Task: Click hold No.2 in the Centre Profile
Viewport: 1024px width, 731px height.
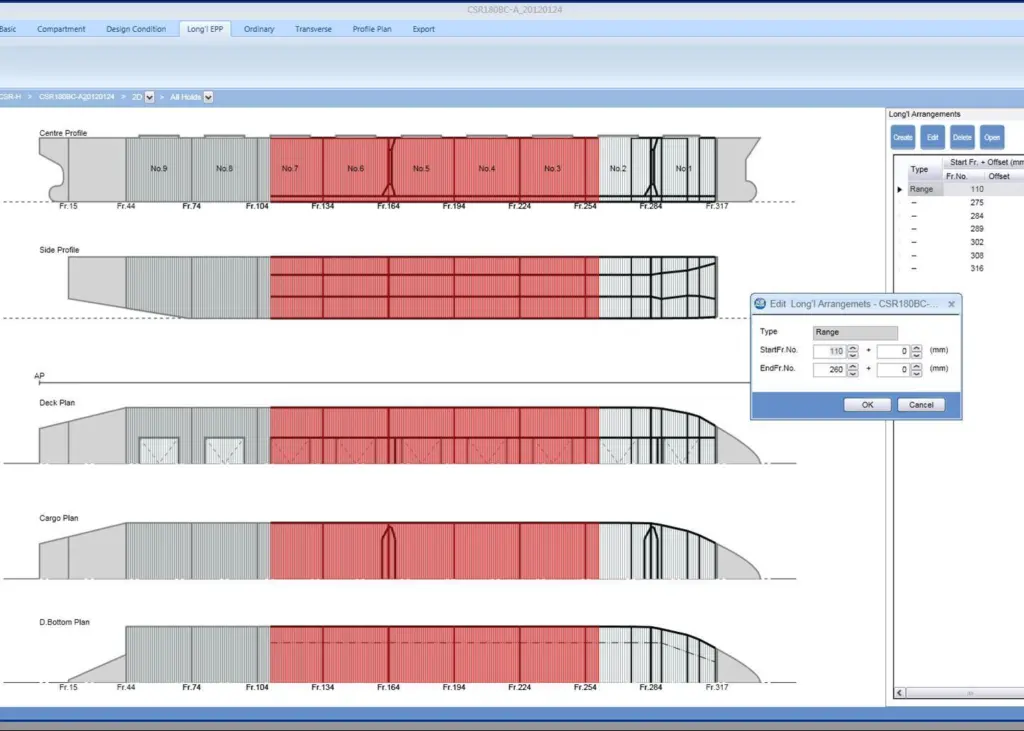Action: 618,169
